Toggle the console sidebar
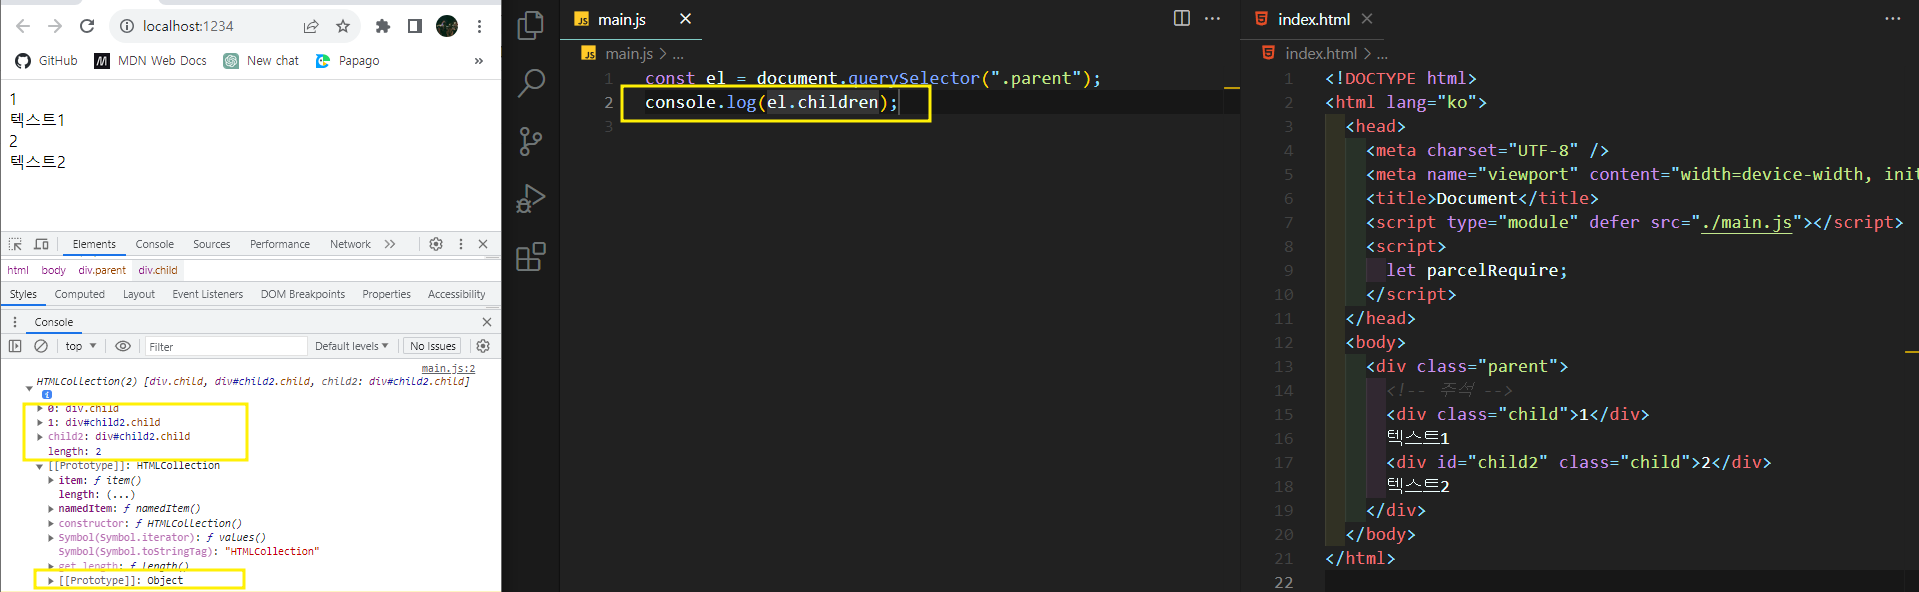1919x592 pixels. [15, 346]
